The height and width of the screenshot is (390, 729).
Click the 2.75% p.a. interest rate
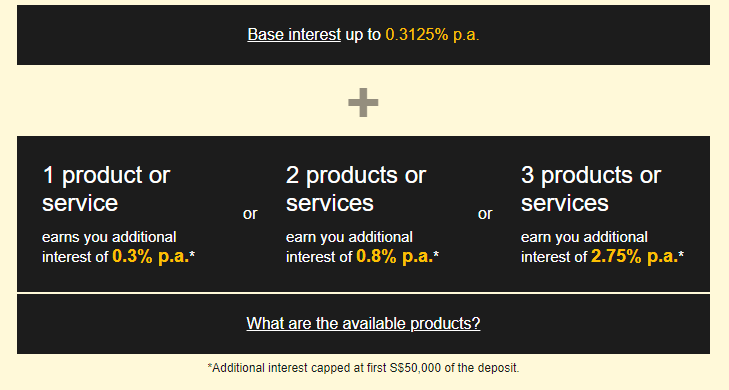click(x=635, y=257)
